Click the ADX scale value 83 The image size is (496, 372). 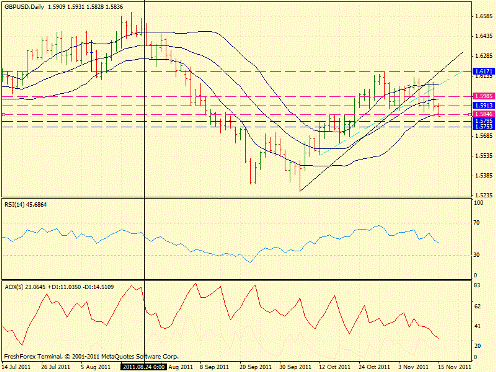tap(477, 285)
